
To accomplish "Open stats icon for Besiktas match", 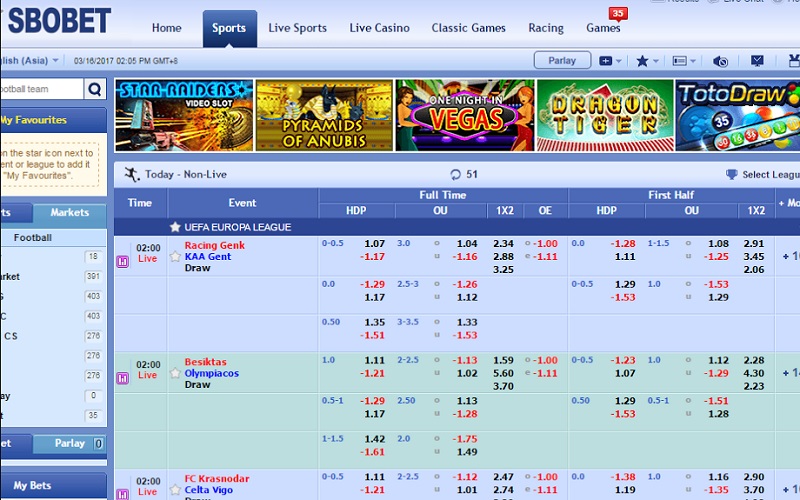I will 123,378.
